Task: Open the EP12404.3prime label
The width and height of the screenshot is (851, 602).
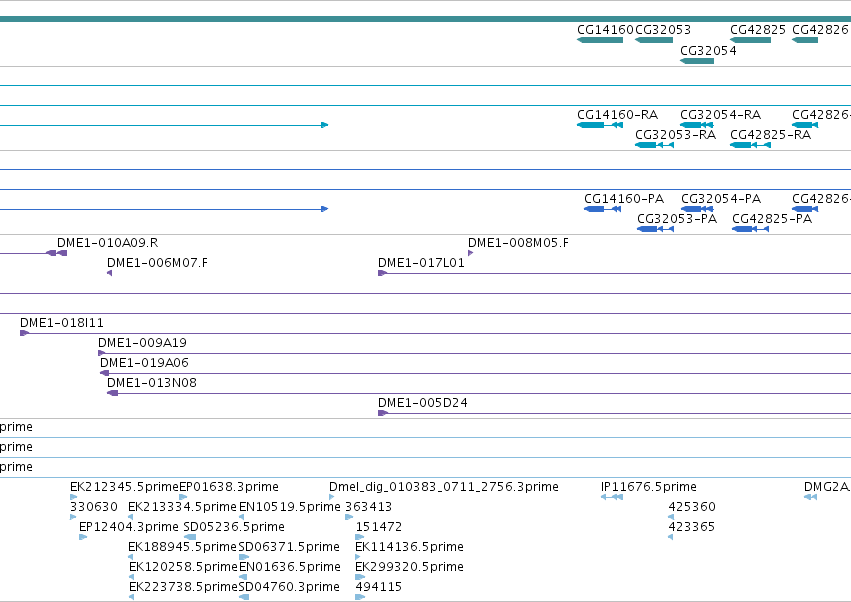Action: click(129, 527)
